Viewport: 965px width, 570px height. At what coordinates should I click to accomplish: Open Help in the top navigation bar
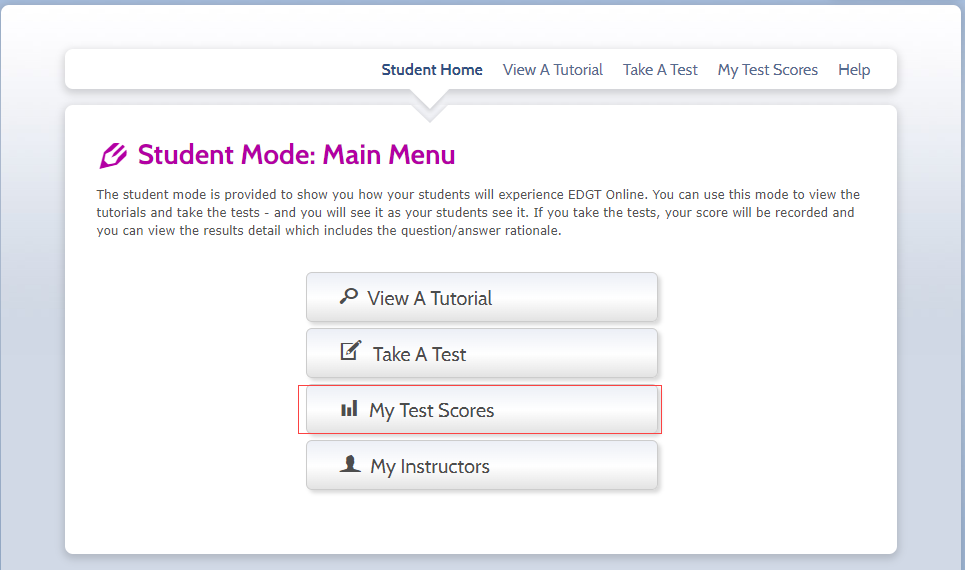854,70
